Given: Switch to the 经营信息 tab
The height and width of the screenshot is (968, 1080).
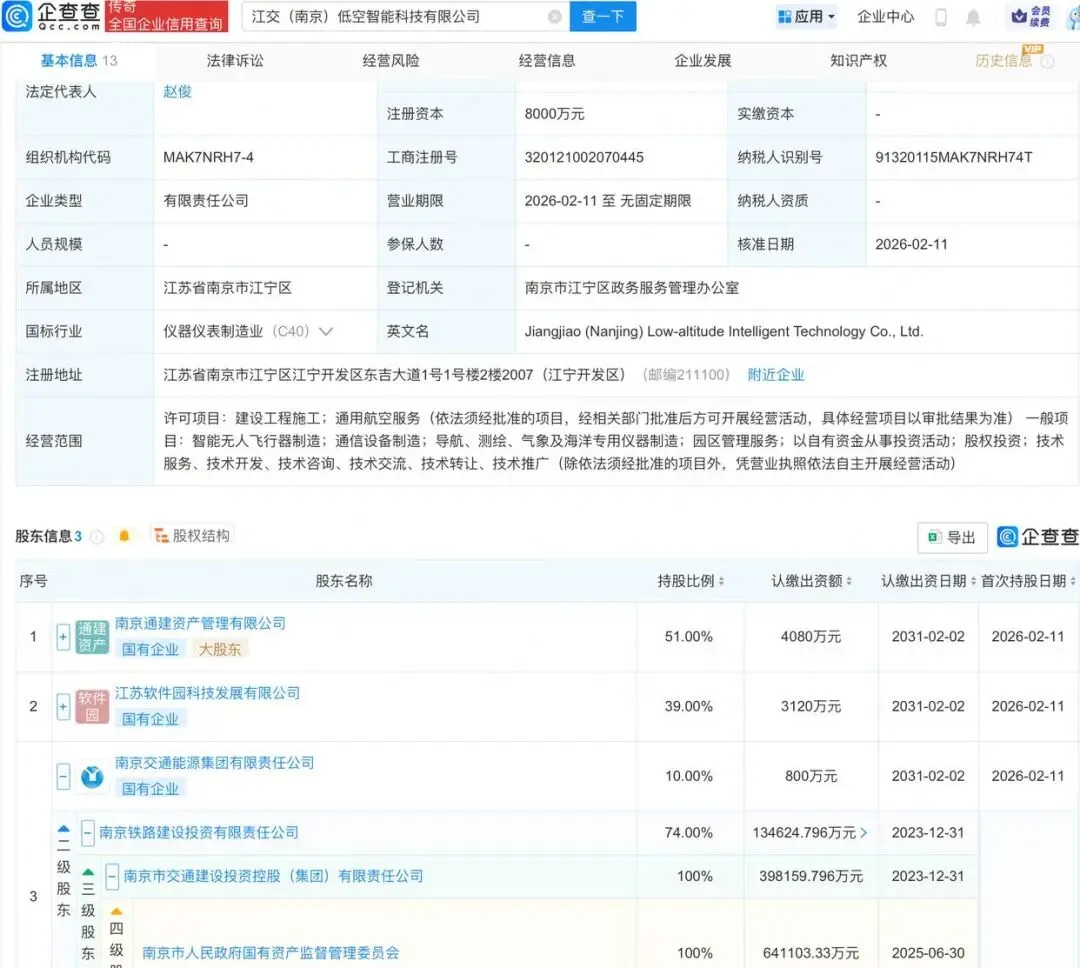Looking at the screenshot, I should coord(547,61).
